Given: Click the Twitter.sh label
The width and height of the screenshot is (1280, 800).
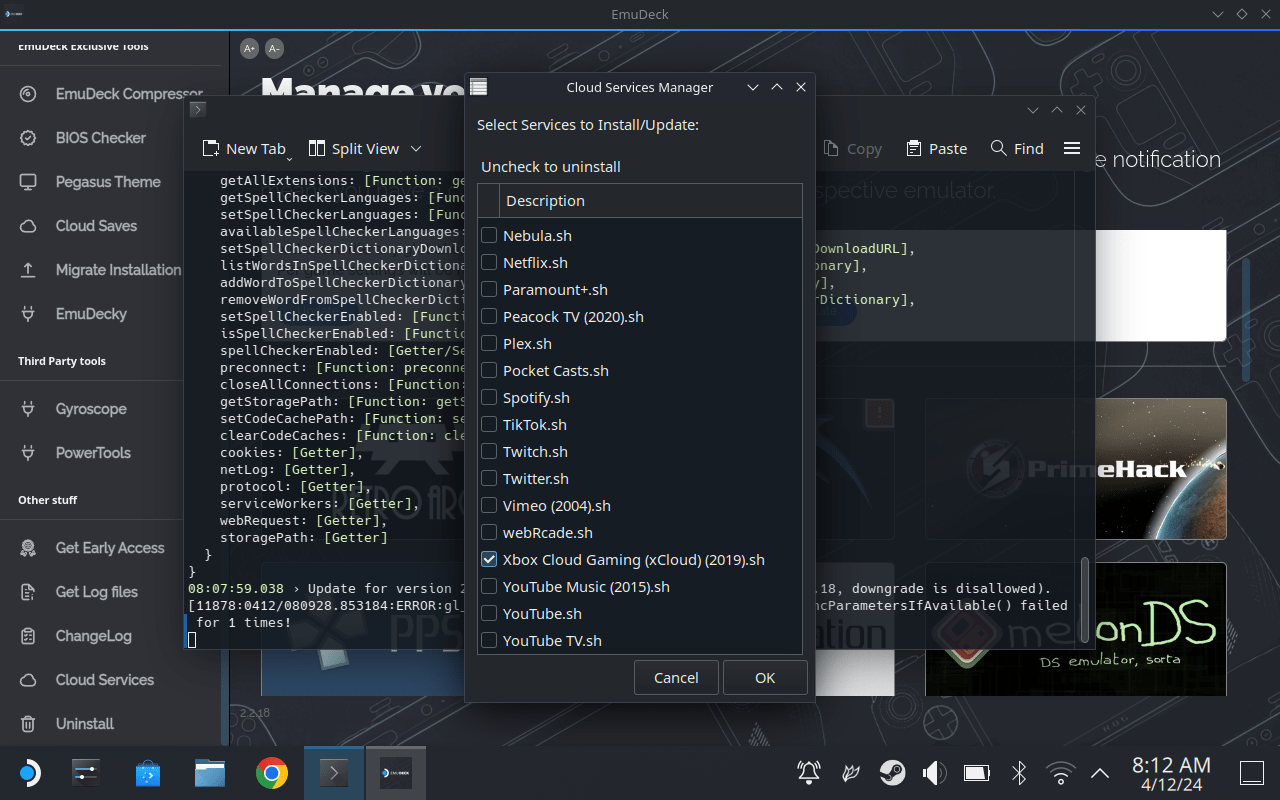Looking at the screenshot, I should (536, 478).
